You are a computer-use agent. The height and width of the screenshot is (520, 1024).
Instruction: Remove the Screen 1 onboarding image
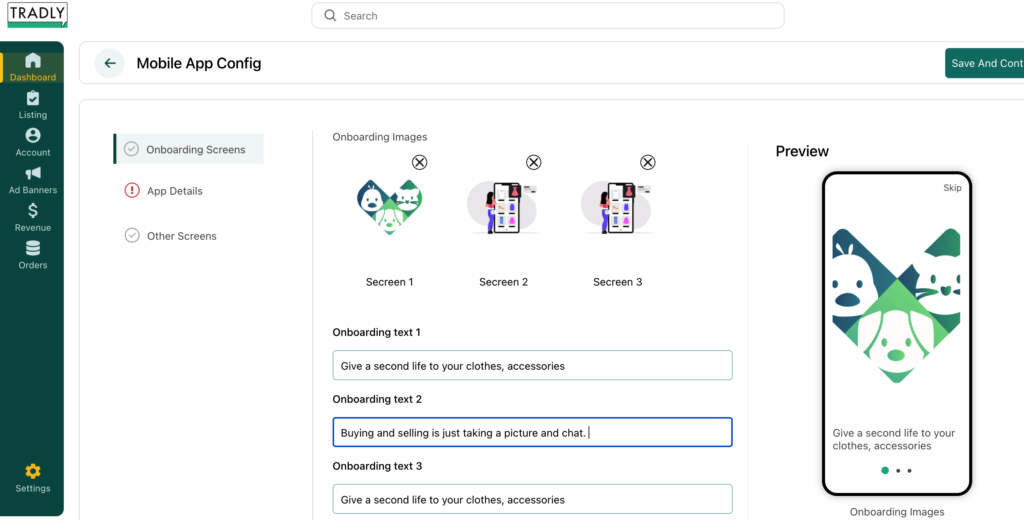pos(420,162)
